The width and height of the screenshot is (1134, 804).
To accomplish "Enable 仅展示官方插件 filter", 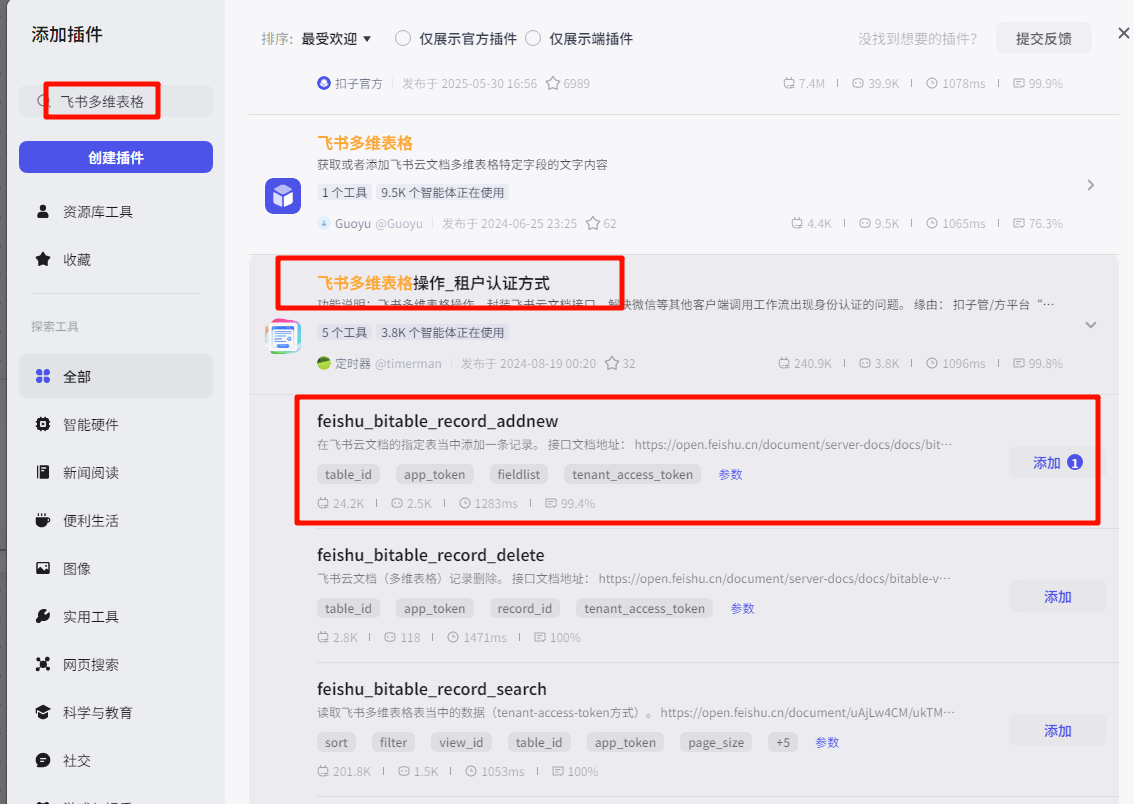I will (403, 39).
